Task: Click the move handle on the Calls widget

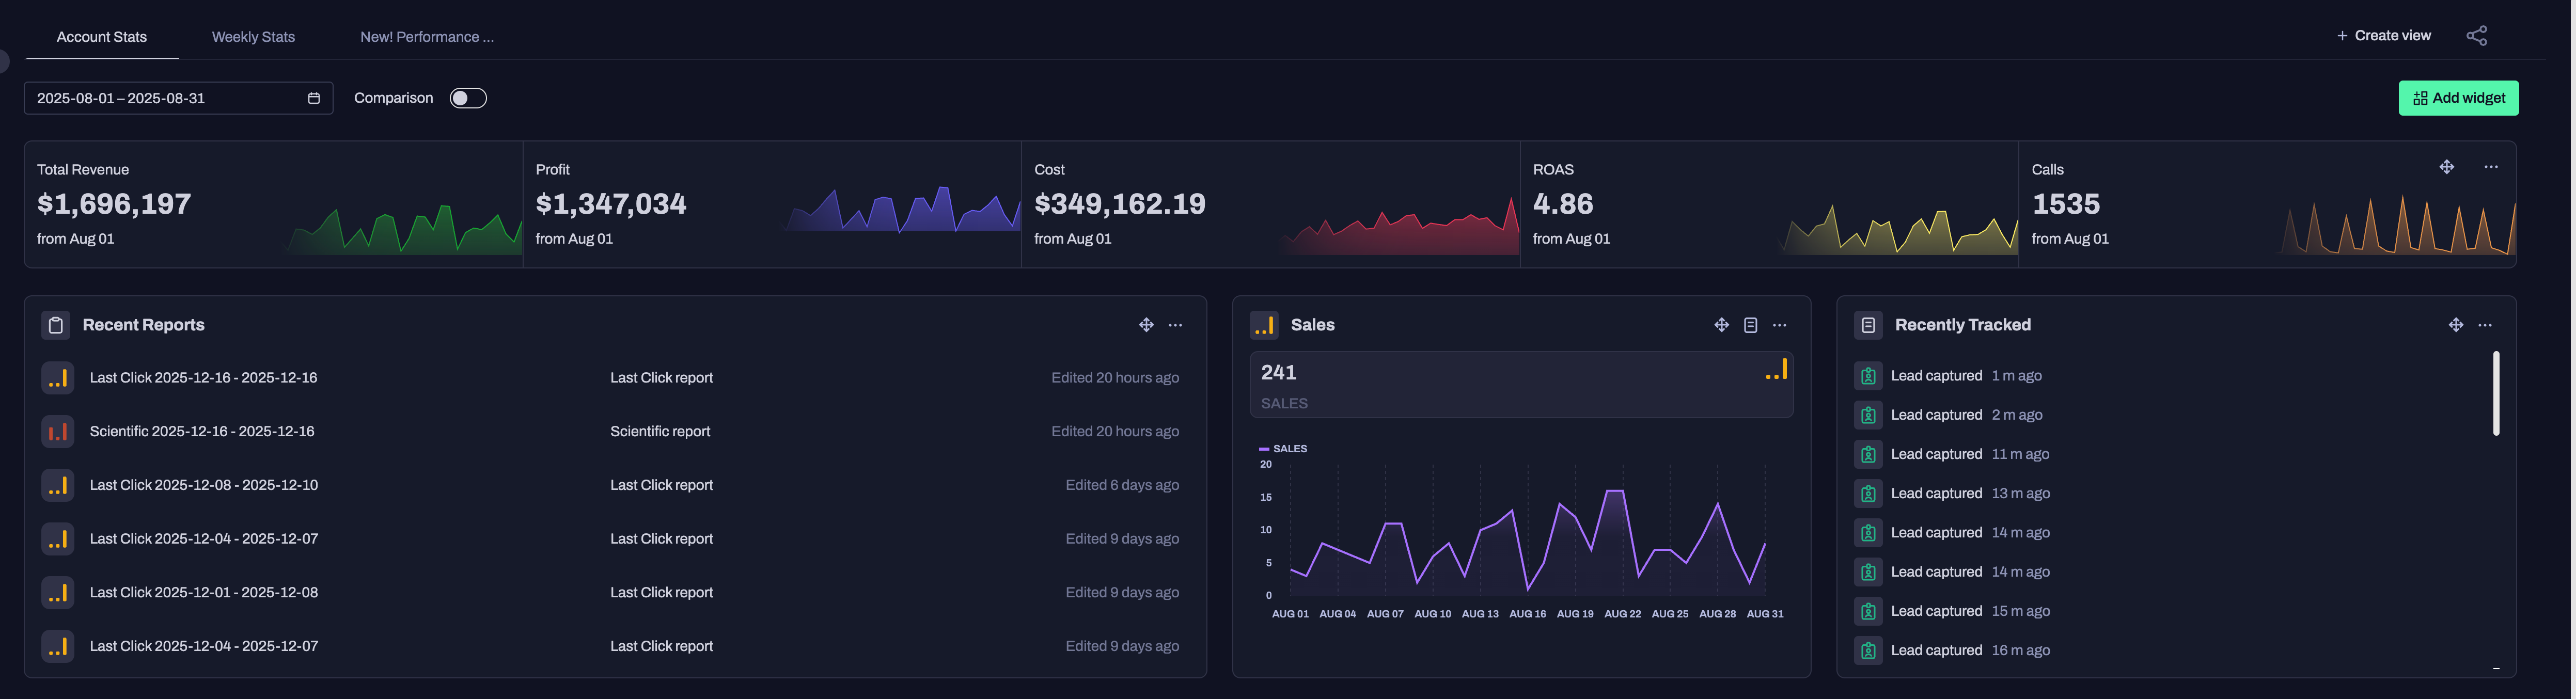Action: tap(2446, 167)
